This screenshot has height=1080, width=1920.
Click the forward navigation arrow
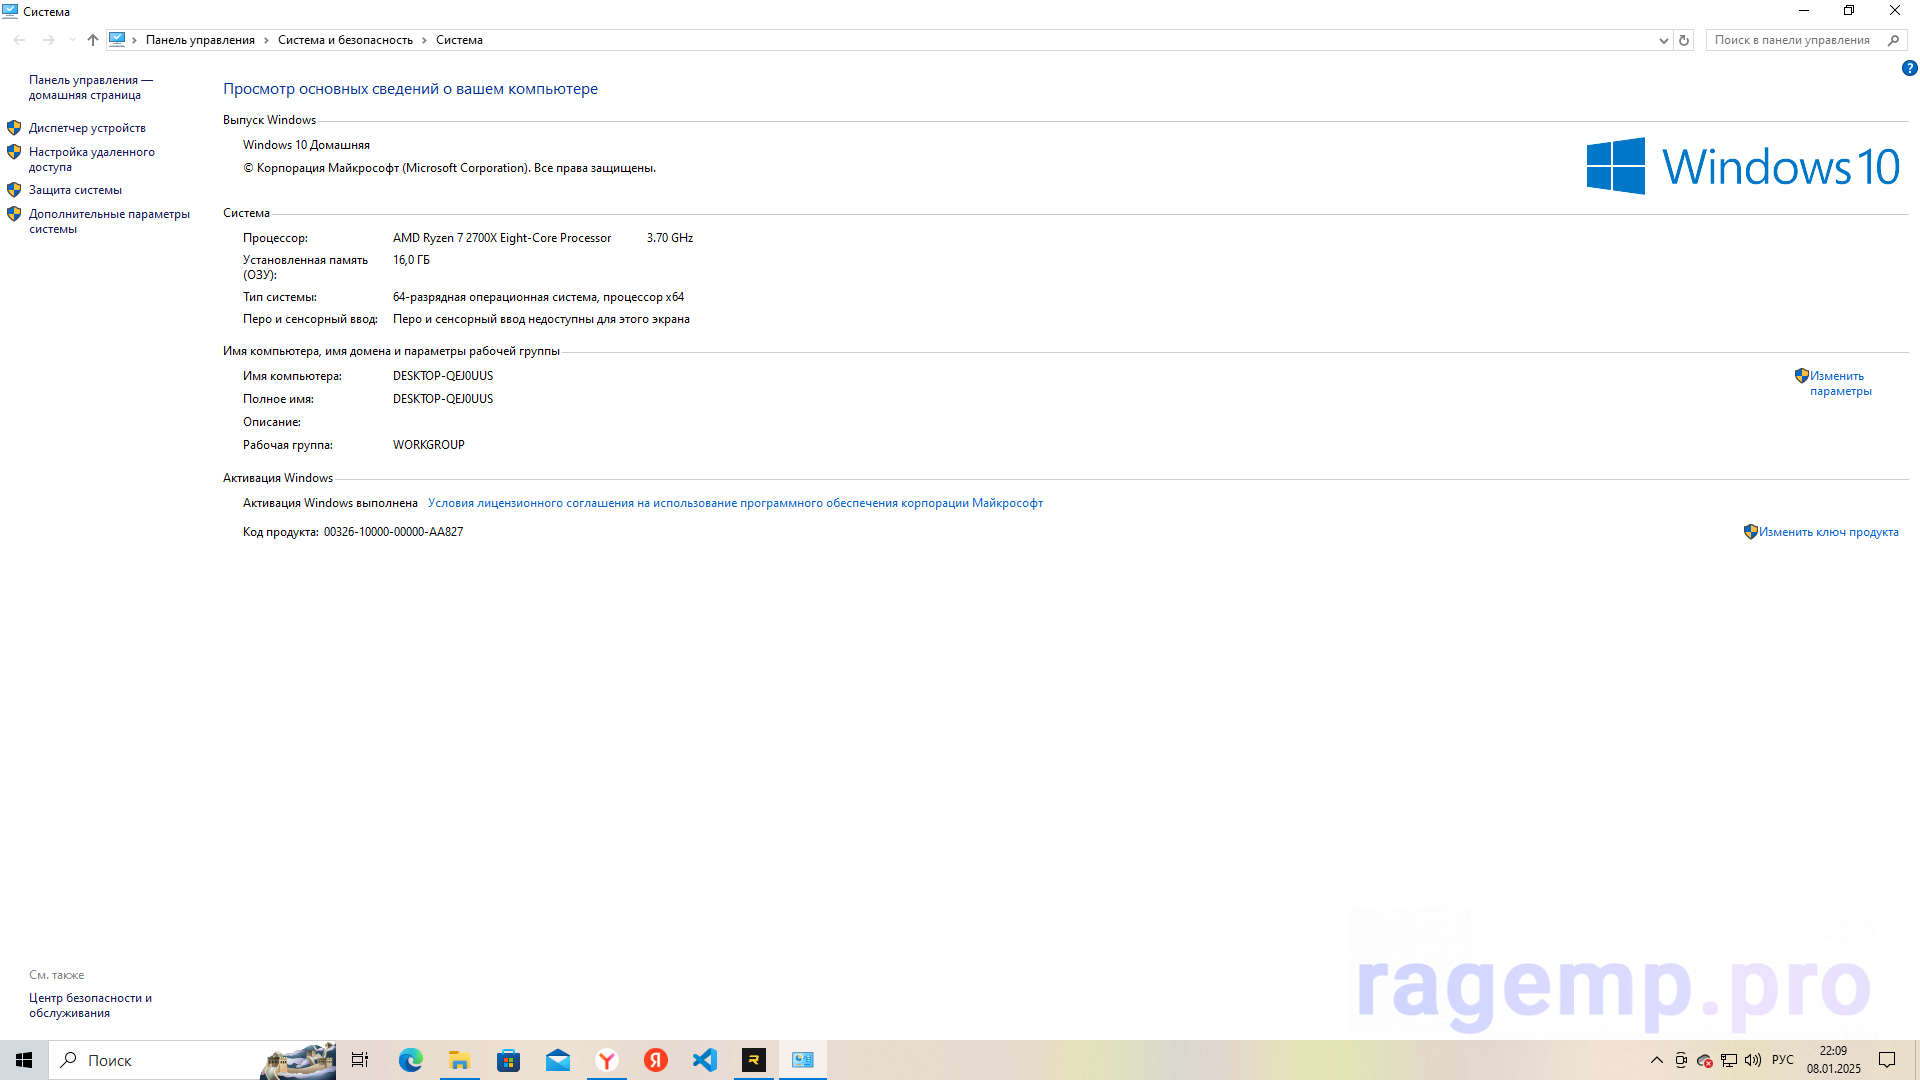(x=48, y=40)
